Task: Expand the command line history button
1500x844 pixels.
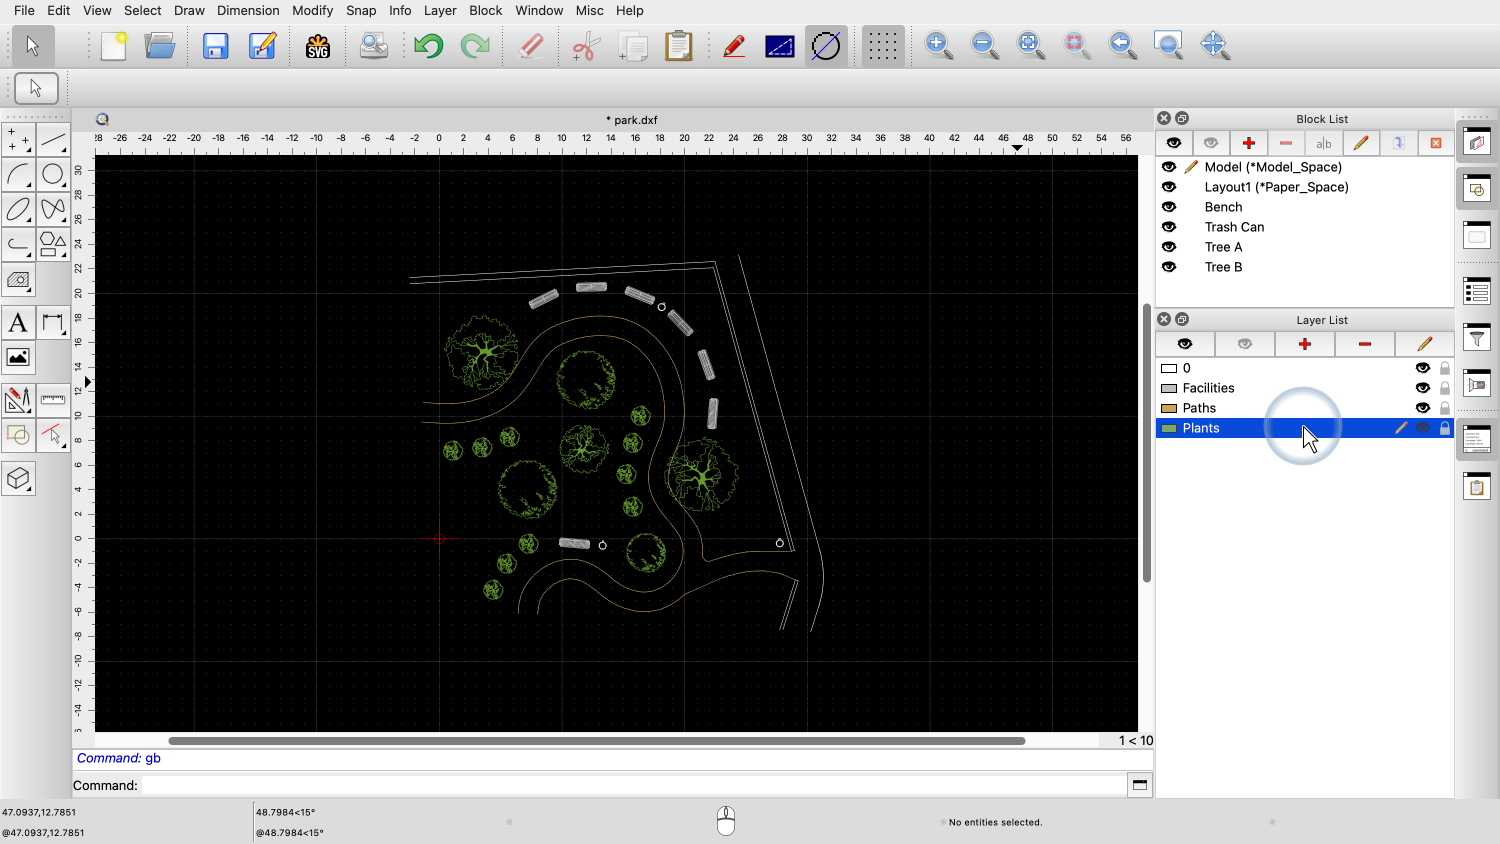Action: 1139,785
